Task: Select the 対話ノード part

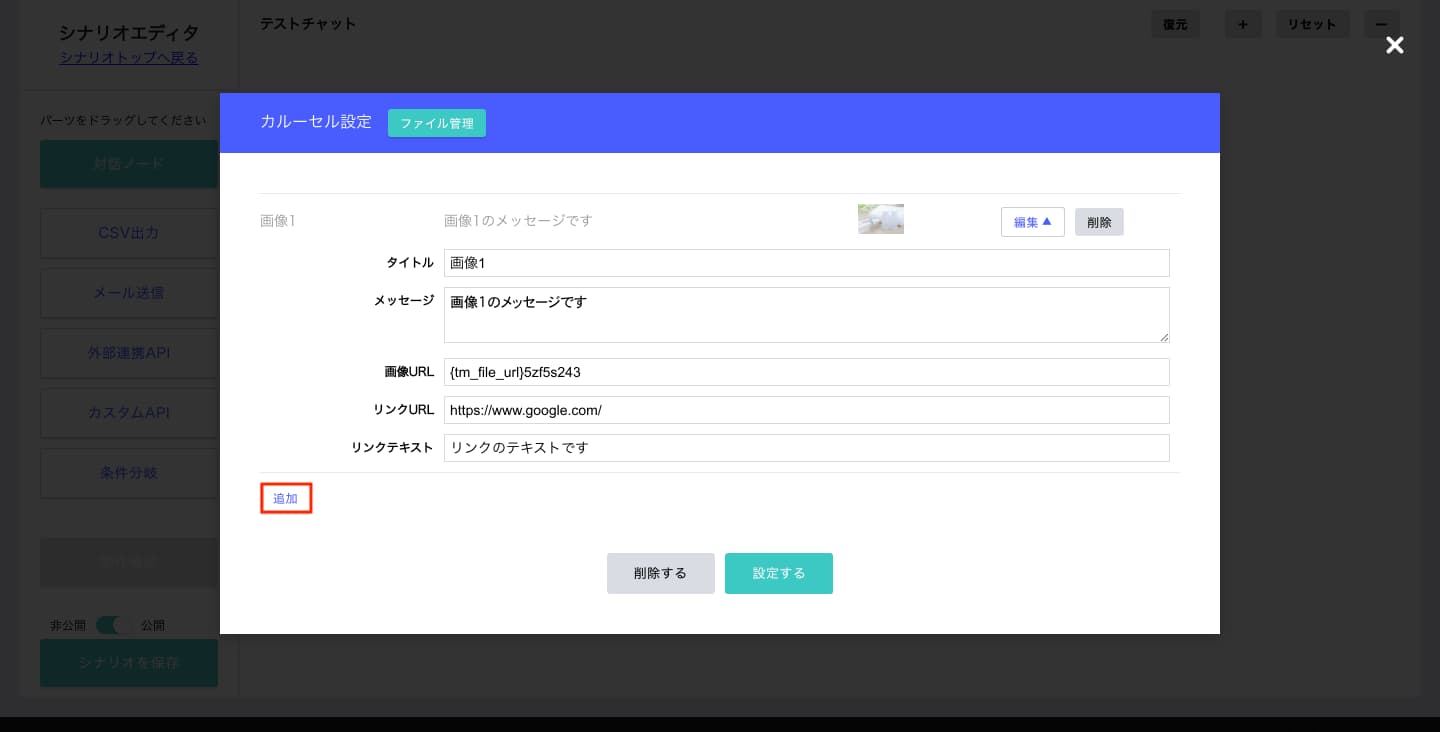Action: pos(129,164)
